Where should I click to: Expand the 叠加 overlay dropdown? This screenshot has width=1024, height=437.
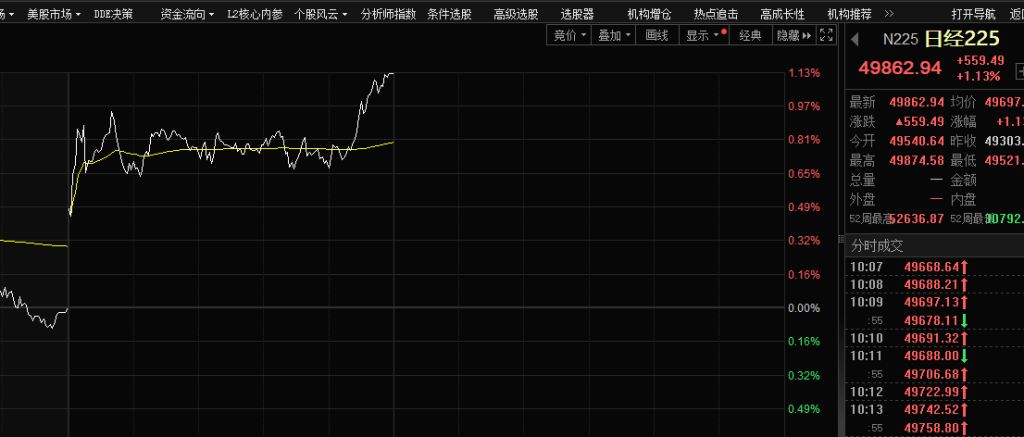[x=615, y=35]
